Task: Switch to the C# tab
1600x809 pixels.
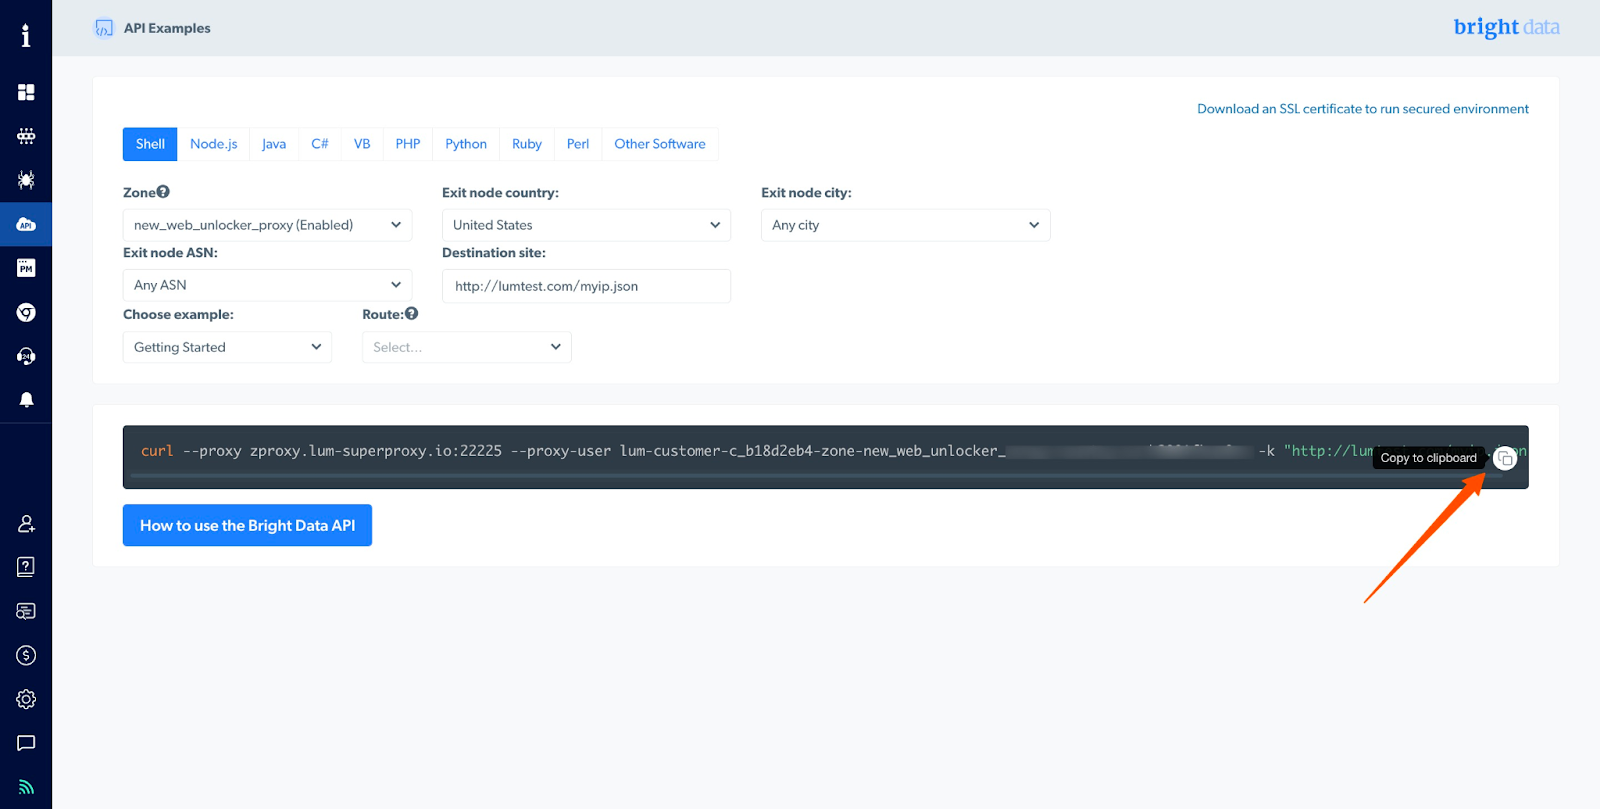Action: tap(320, 144)
